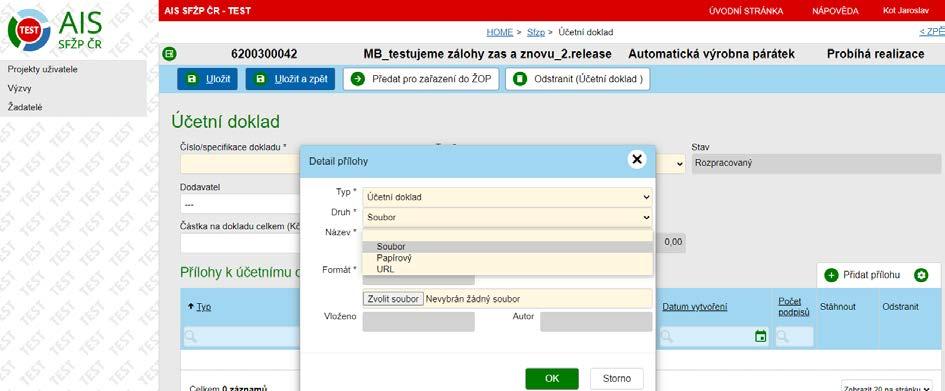This screenshot has width=945, height=391.
Task: Open Žadatelé in the sidebar
Action: click(25, 107)
